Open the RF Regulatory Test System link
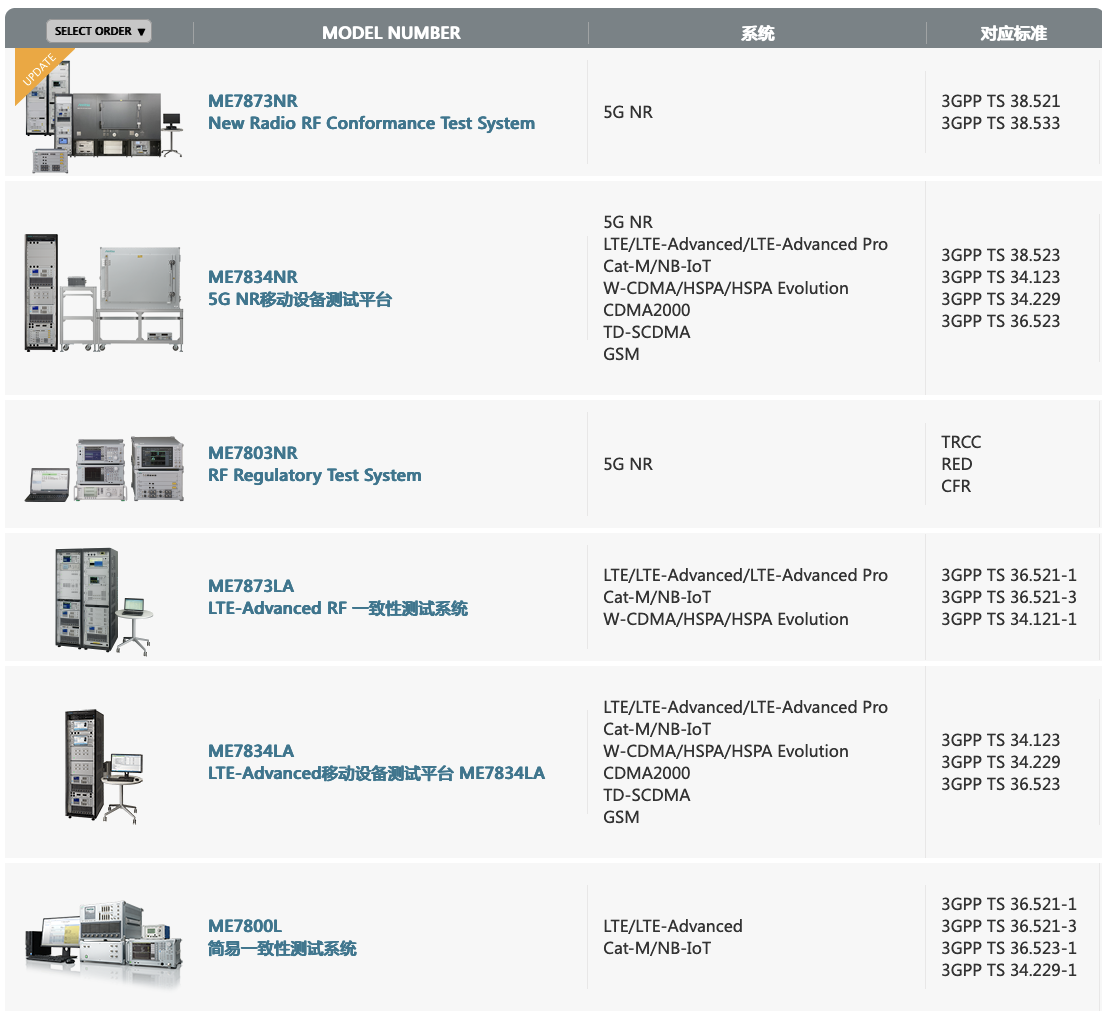 [x=314, y=475]
